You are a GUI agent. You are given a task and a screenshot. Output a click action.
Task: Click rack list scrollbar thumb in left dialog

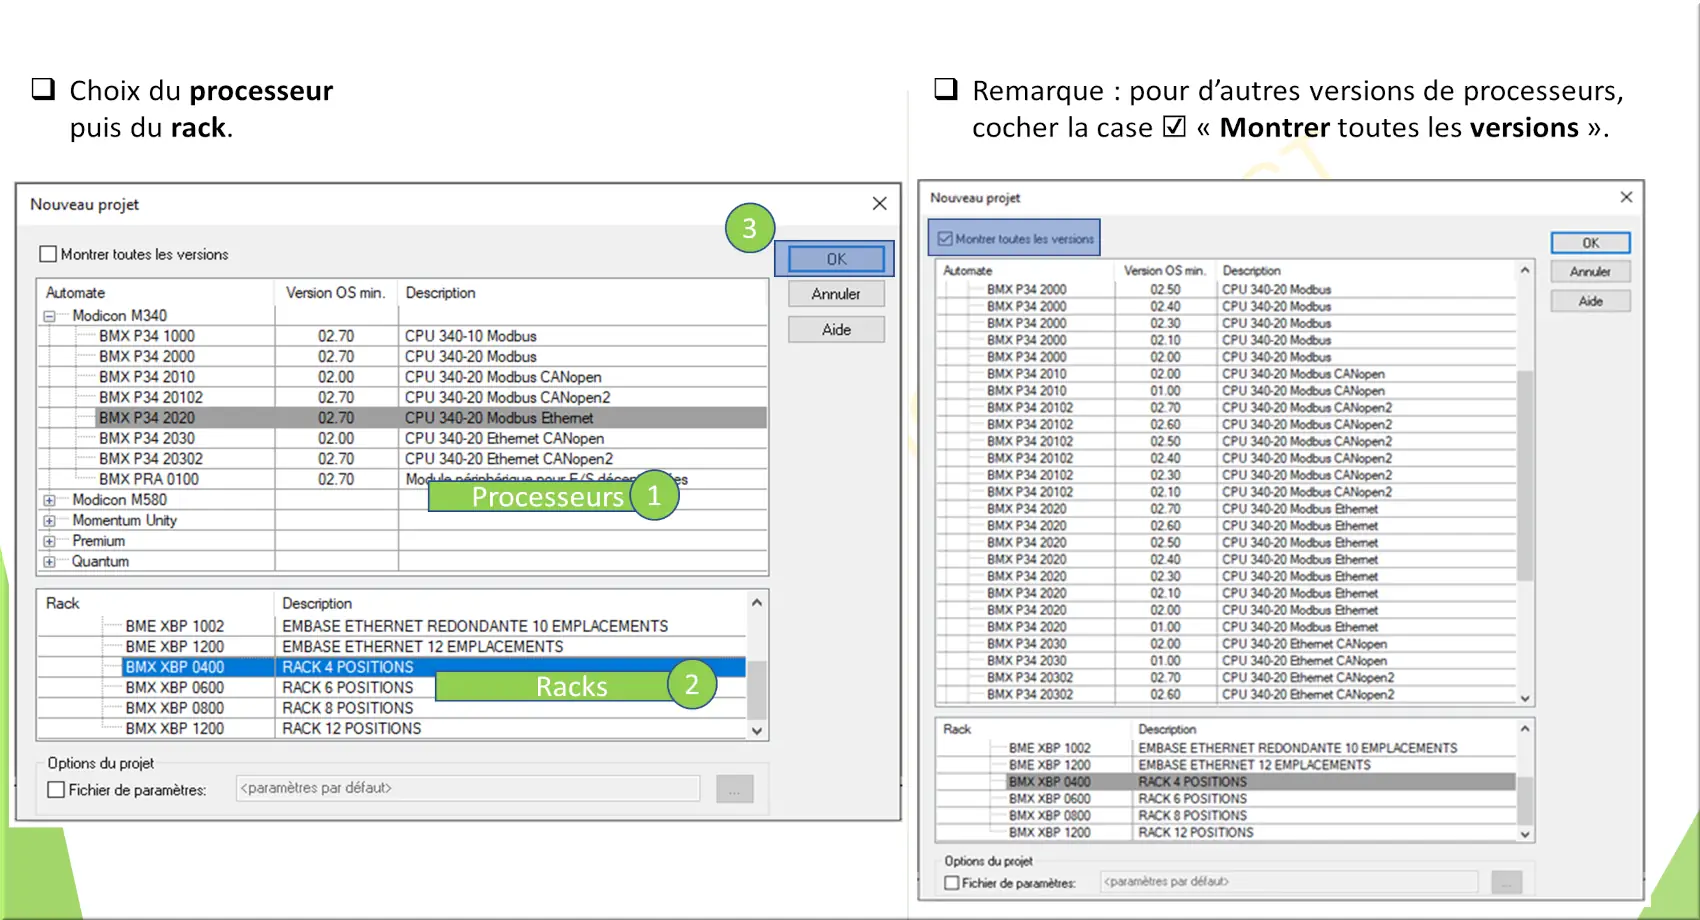click(x=757, y=690)
